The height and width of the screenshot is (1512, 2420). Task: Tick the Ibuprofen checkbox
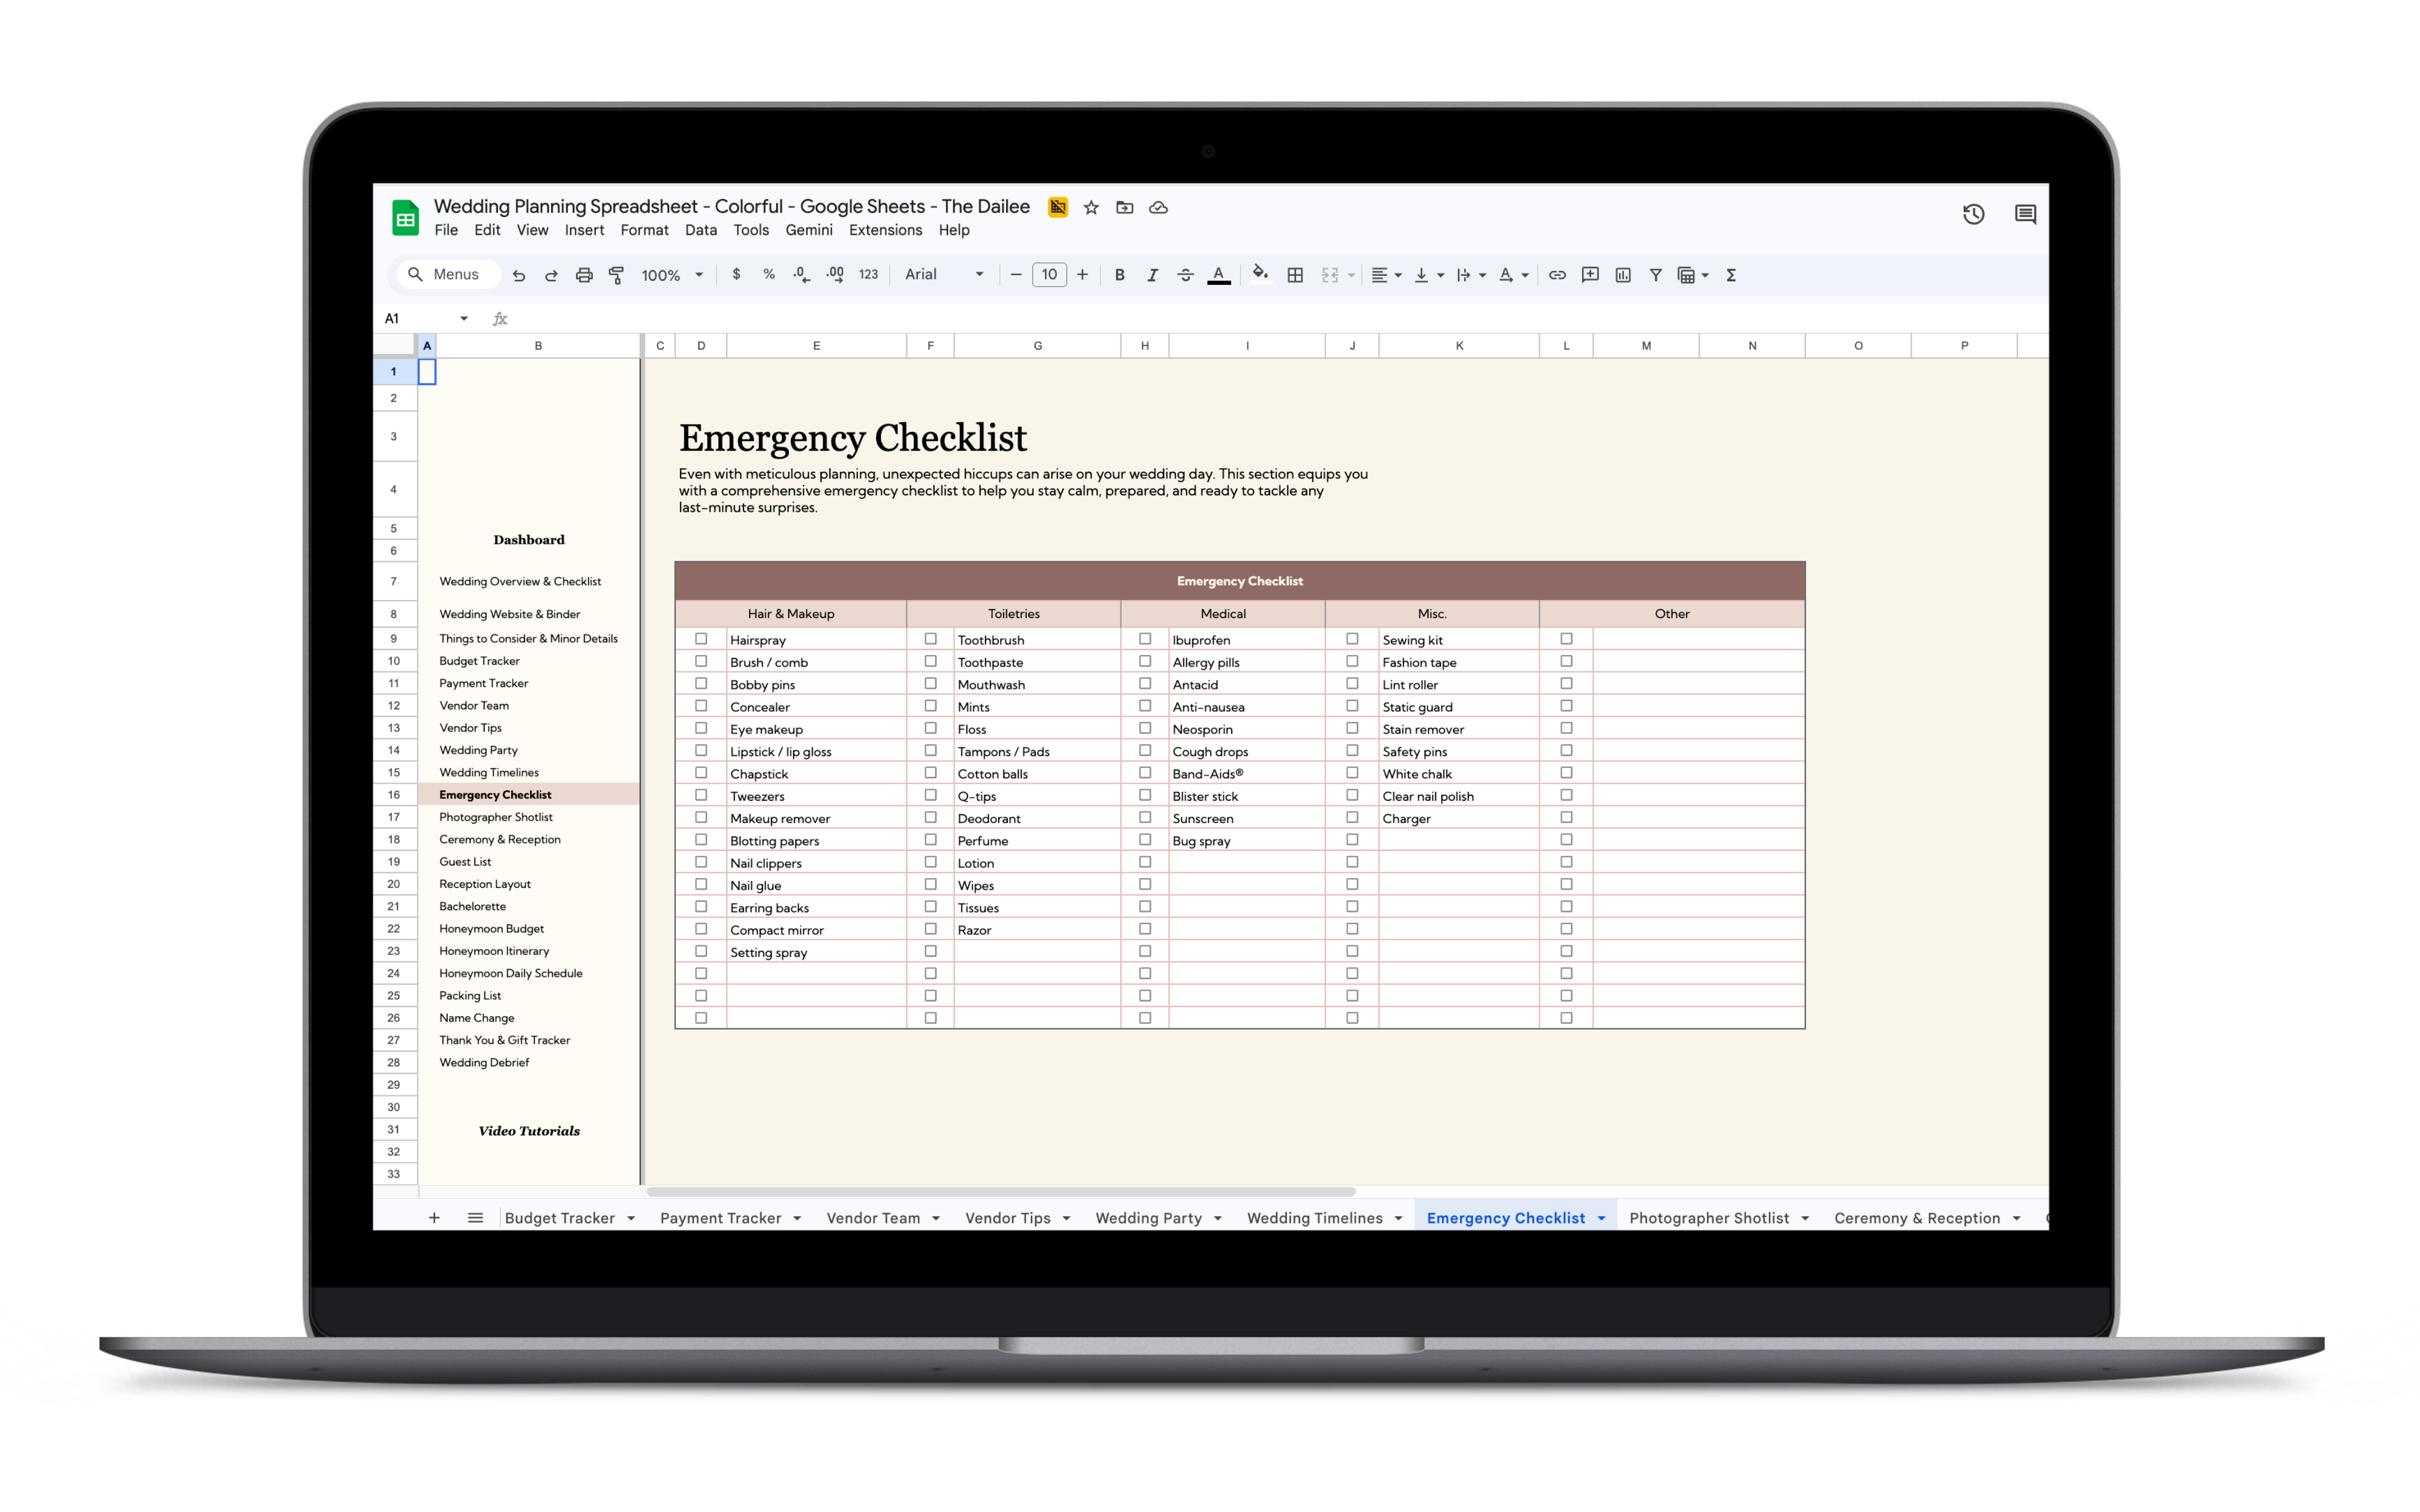click(1145, 639)
